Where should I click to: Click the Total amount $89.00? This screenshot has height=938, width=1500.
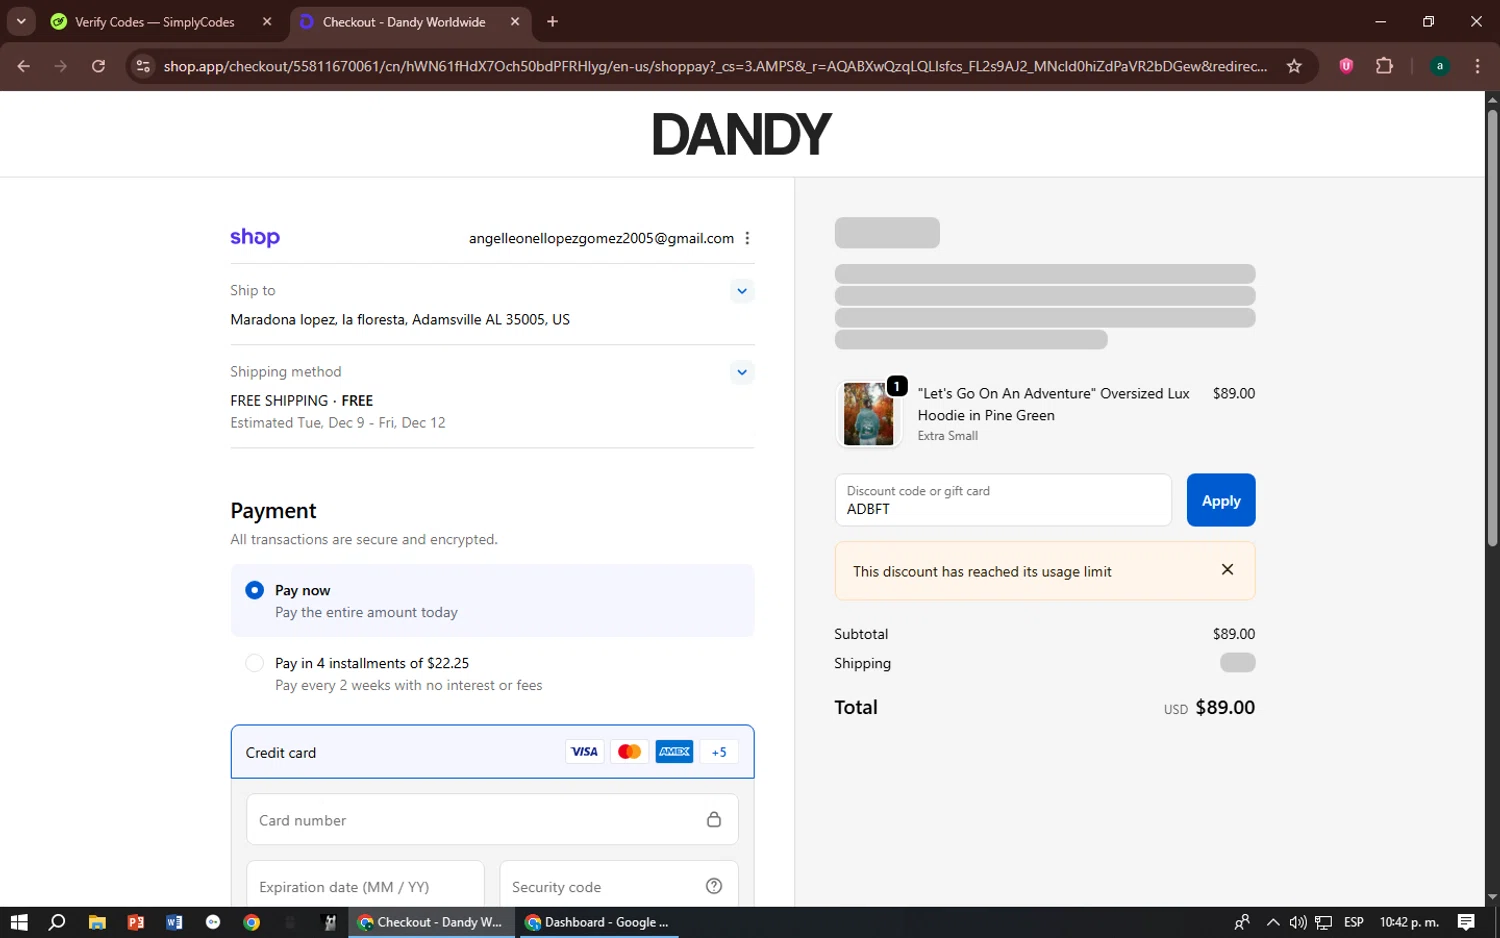(1225, 707)
